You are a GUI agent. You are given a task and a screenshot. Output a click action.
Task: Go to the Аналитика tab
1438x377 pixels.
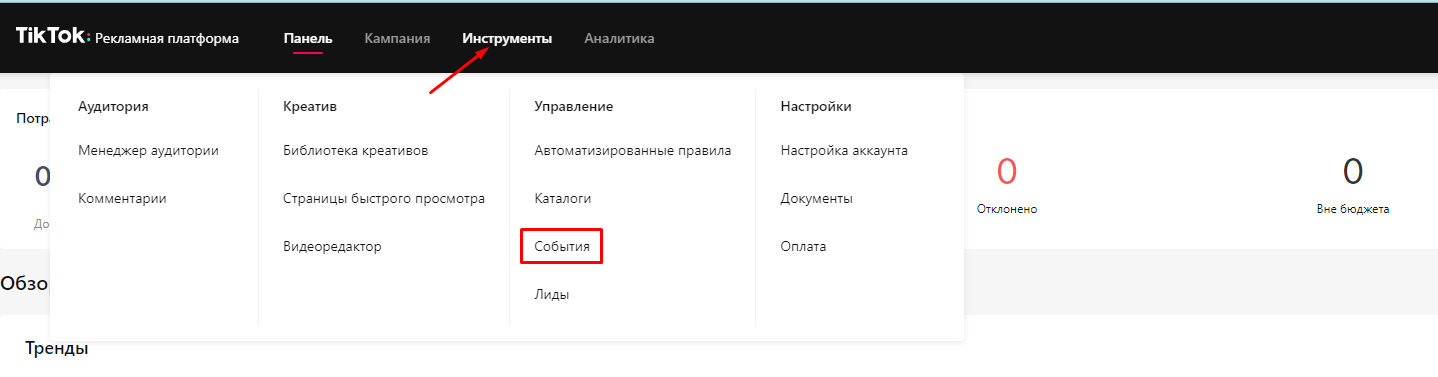tap(619, 39)
